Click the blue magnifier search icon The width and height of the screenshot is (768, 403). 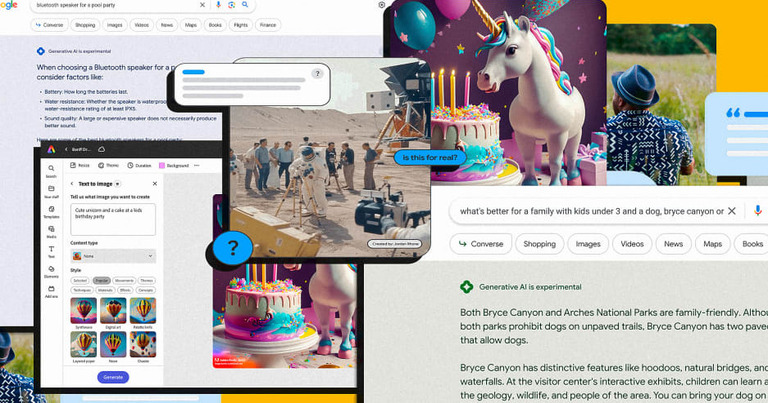(245, 5)
